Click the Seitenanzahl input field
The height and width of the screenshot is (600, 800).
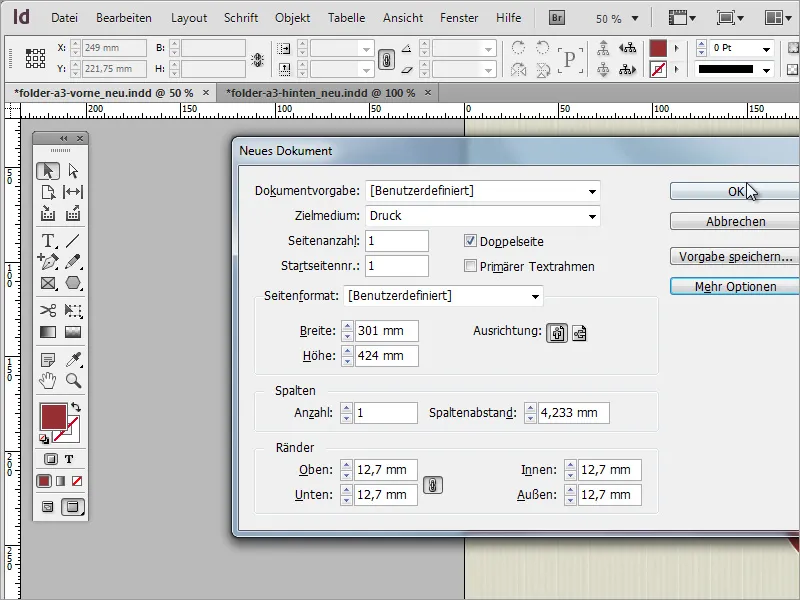coord(397,241)
